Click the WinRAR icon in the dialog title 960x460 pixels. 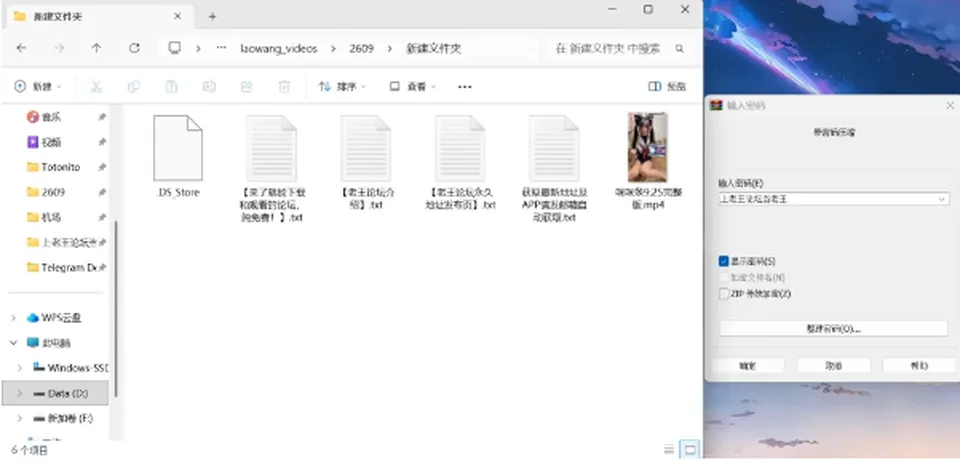tap(716, 106)
